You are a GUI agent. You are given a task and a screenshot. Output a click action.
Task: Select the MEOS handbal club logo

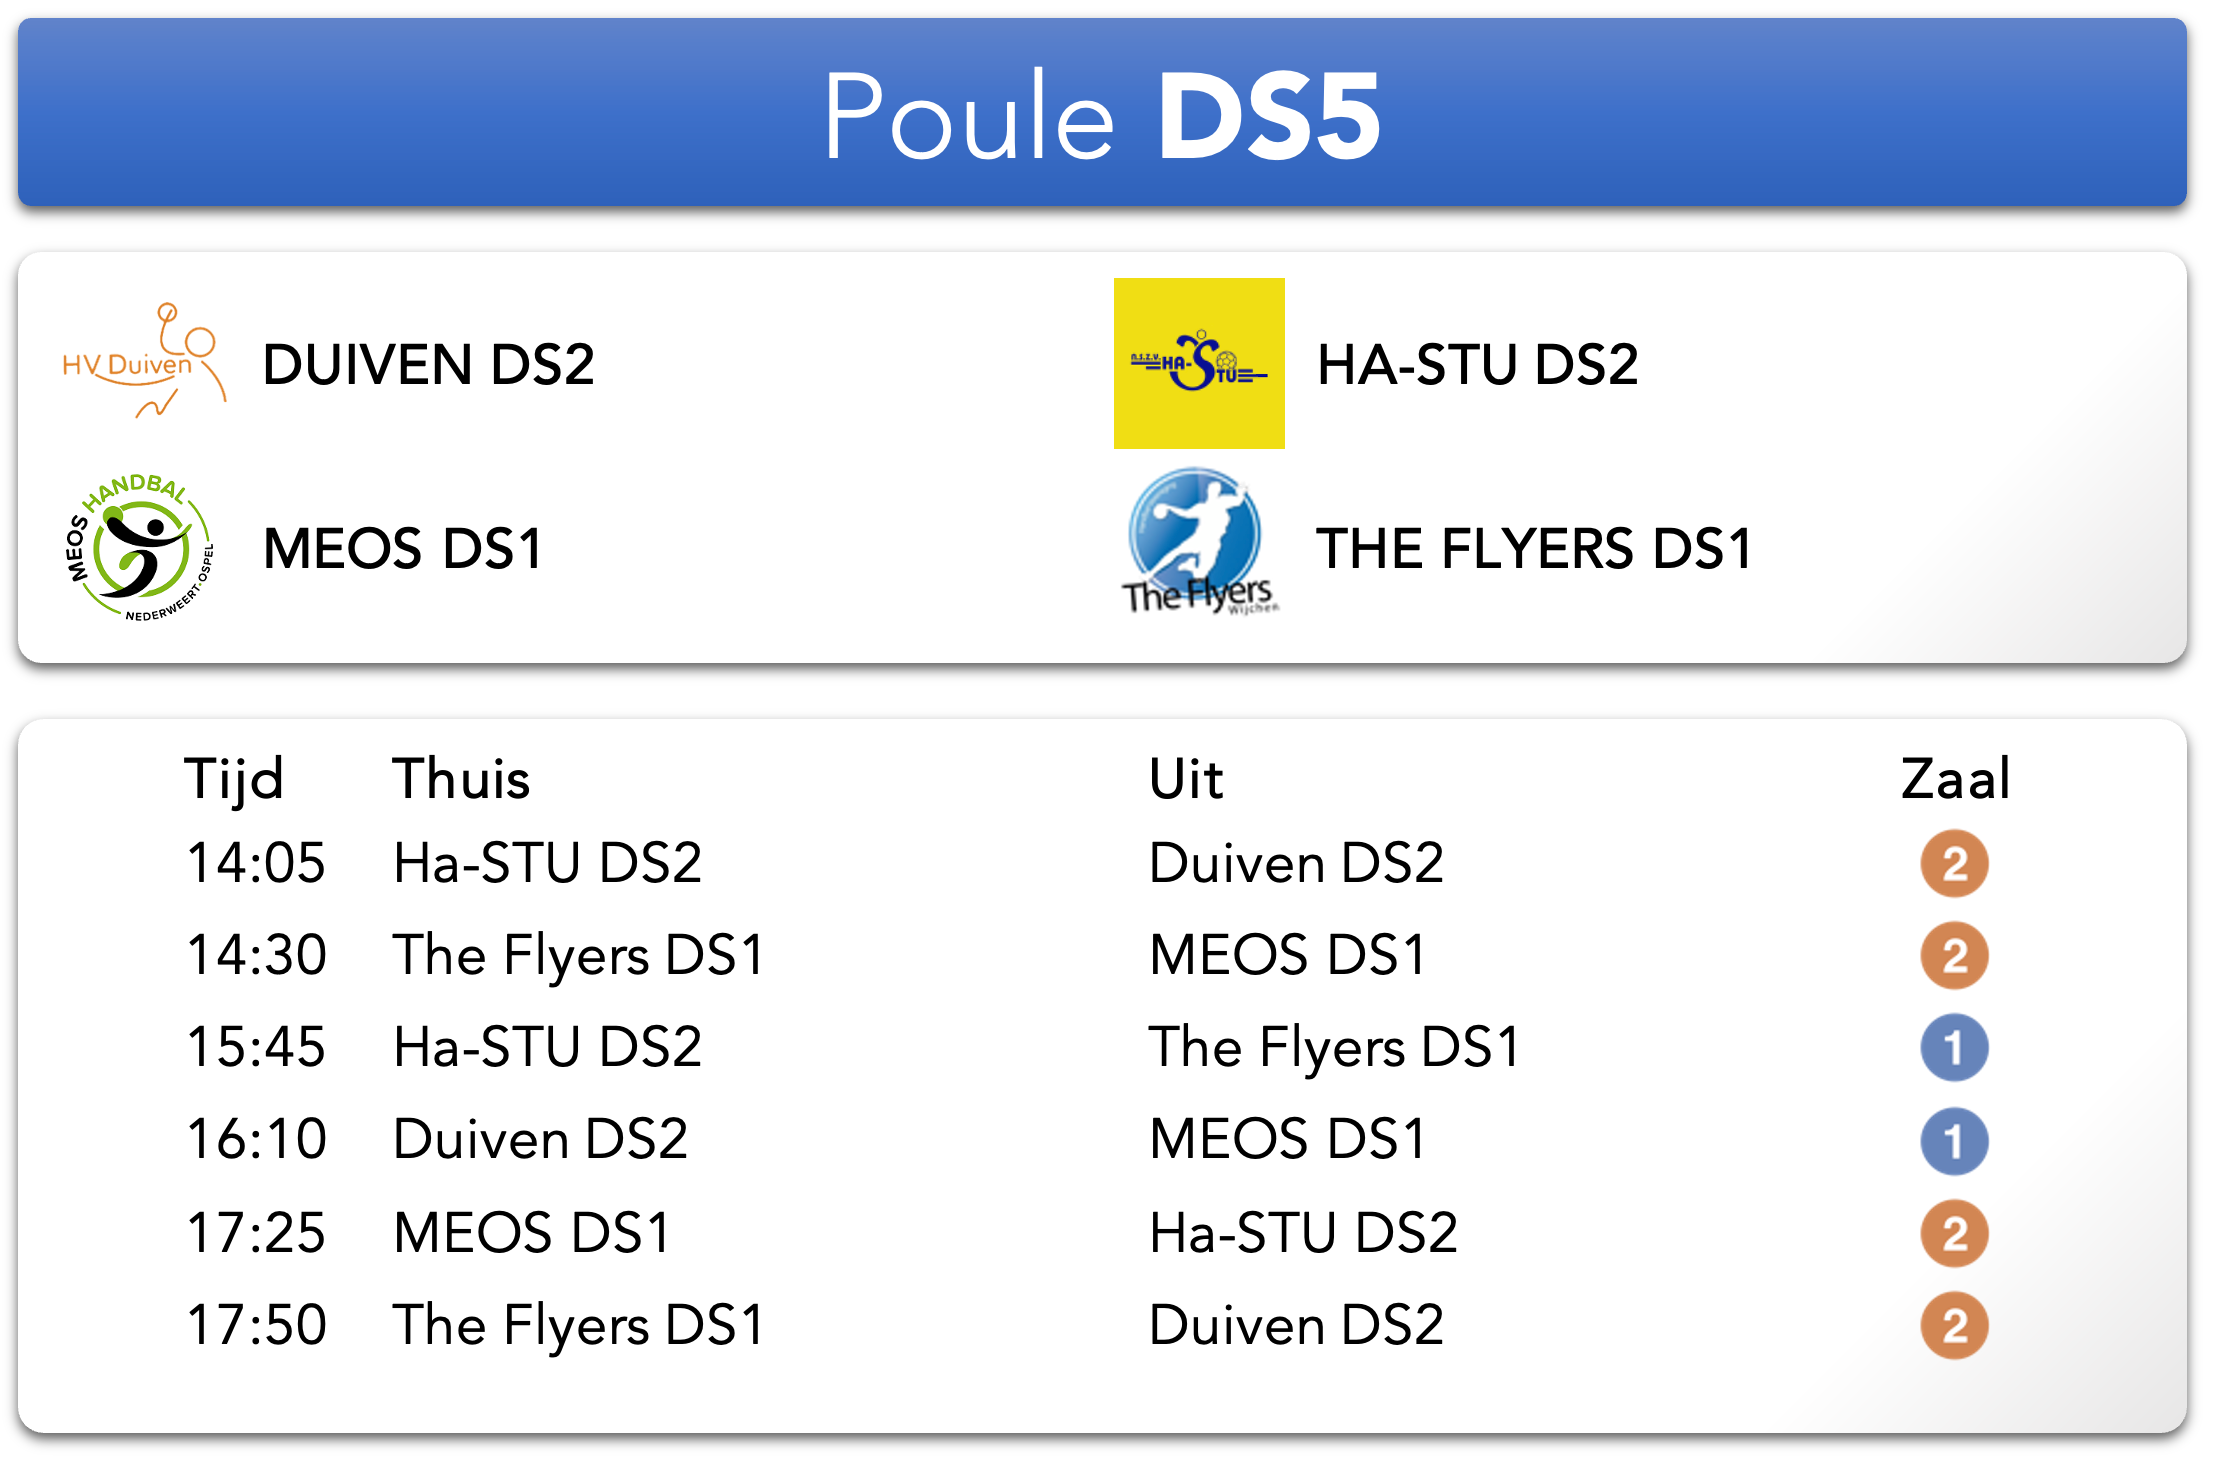coord(140,547)
